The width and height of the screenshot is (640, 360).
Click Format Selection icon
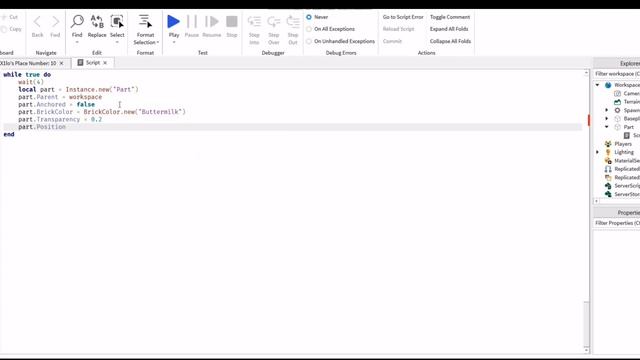point(145,22)
